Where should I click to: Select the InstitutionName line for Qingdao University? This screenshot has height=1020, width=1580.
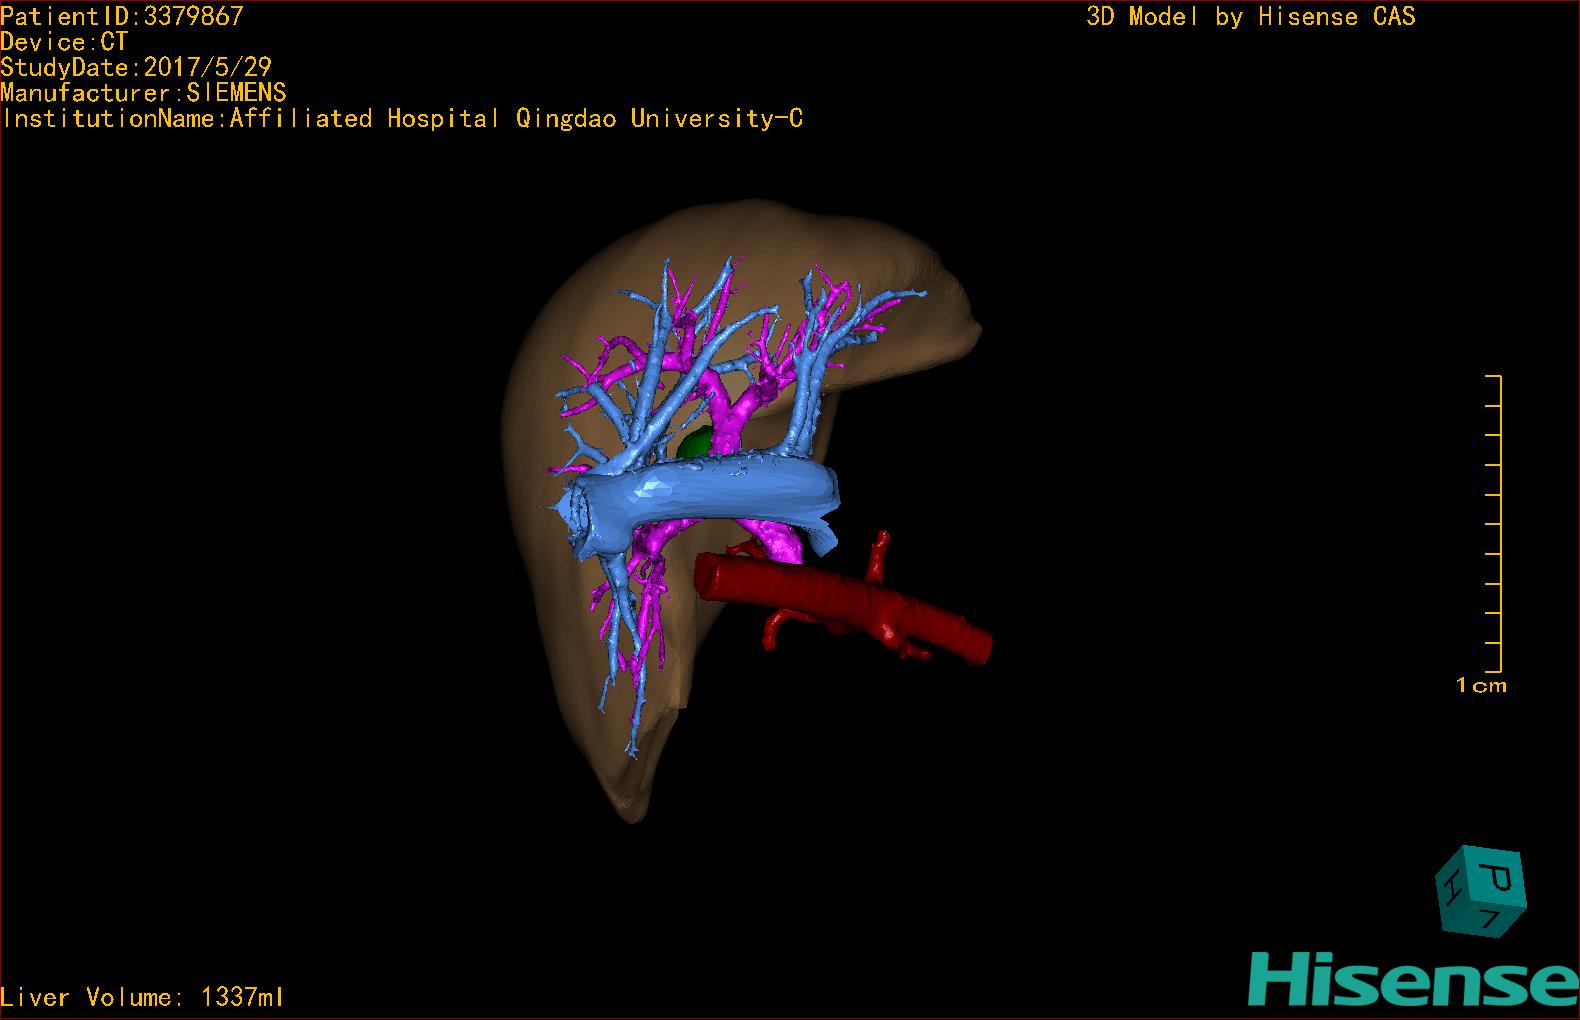(402, 119)
